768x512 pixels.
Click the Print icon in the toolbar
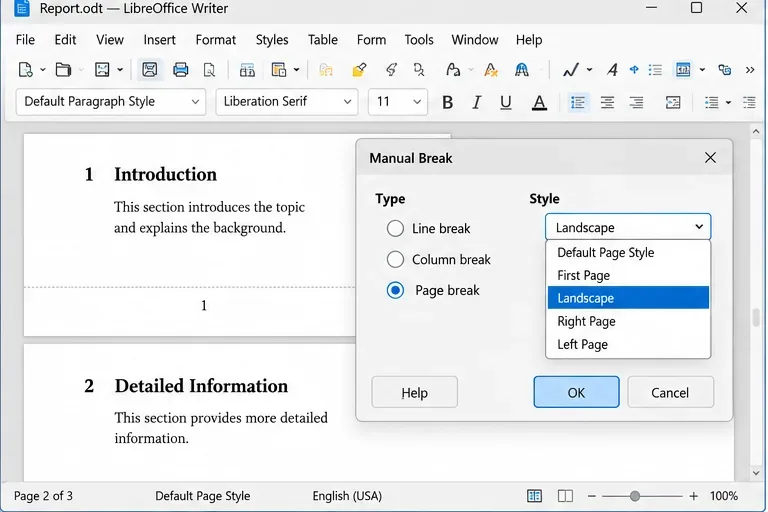pyautogui.click(x=180, y=70)
